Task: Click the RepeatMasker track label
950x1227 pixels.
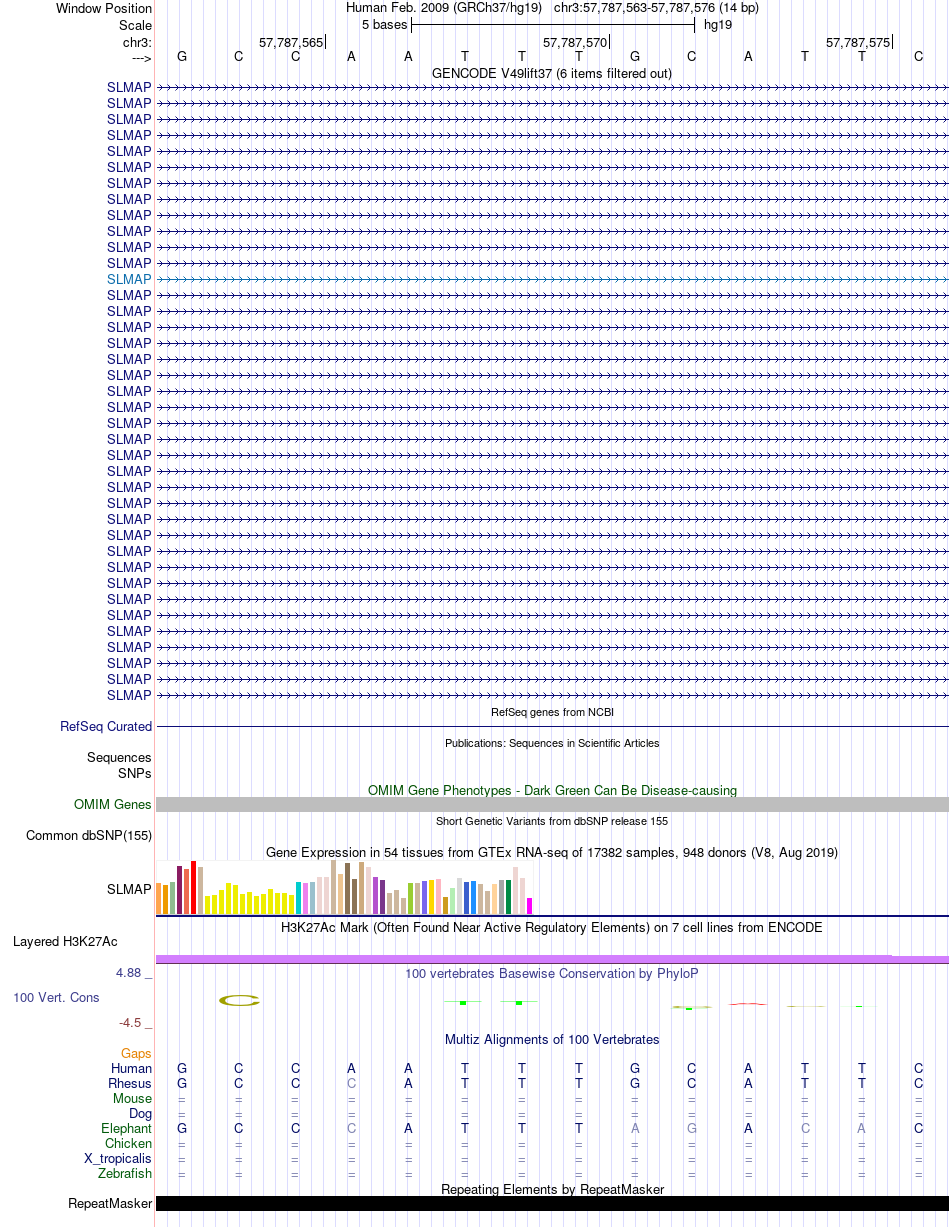Action: (110, 1203)
